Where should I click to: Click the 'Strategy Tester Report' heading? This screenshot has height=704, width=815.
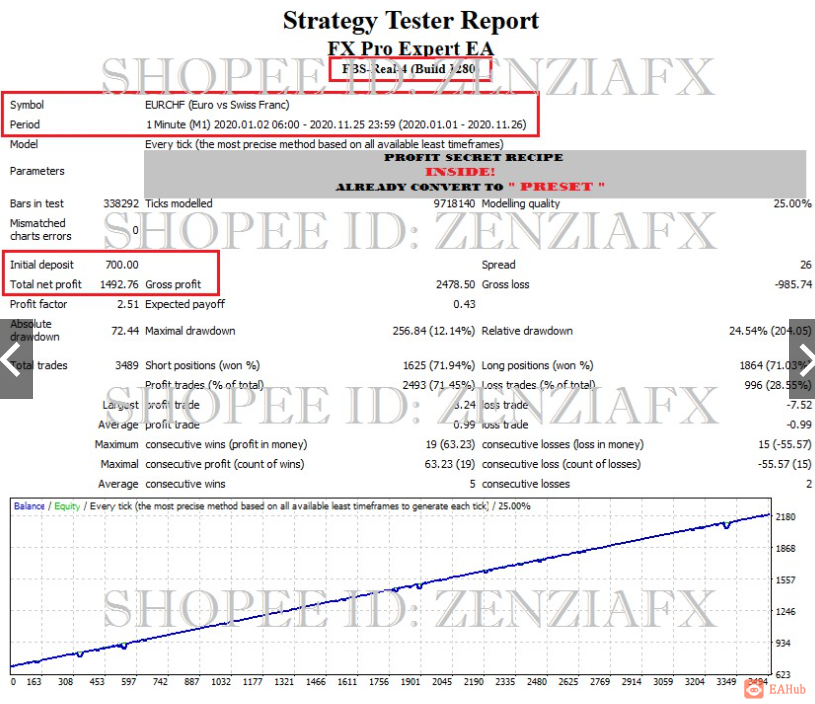coord(411,20)
